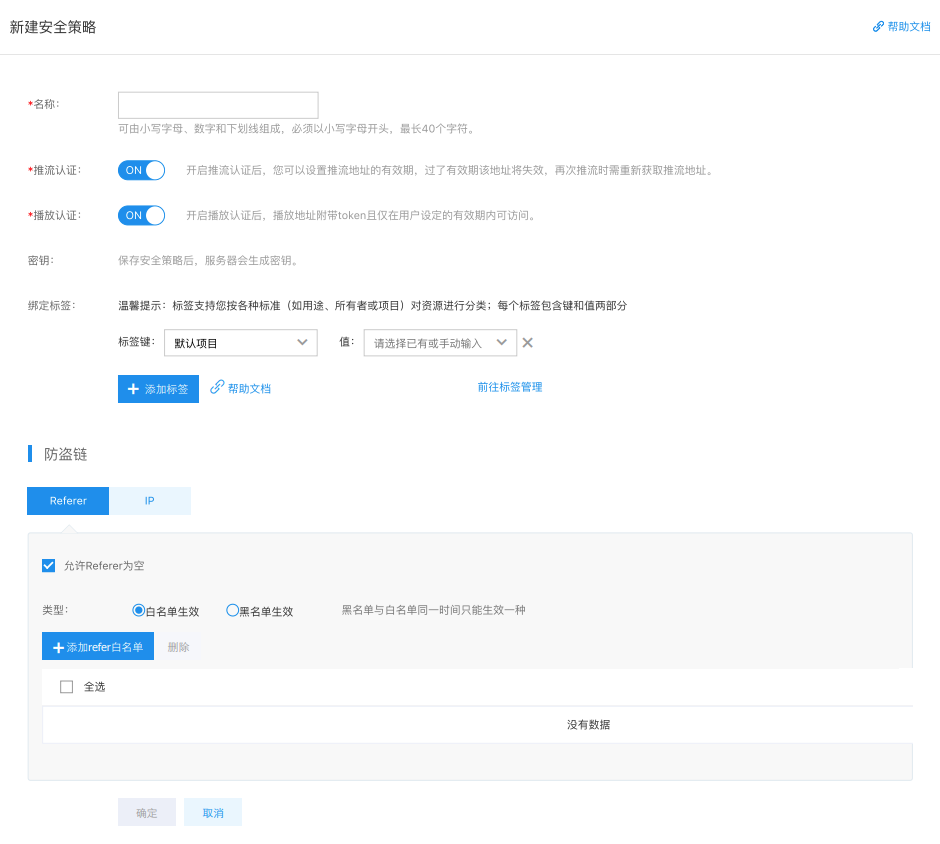This screenshot has height=844, width=940.
Task: Click the 黑名单与白名单同一时间只能生效一种 hint text
Action: tap(433, 610)
